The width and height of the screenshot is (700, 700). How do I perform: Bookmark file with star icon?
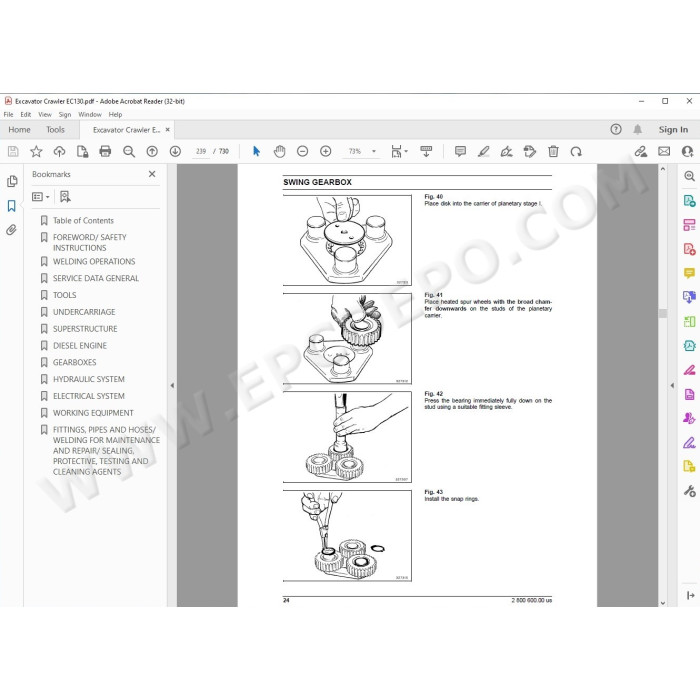(36, 152)
